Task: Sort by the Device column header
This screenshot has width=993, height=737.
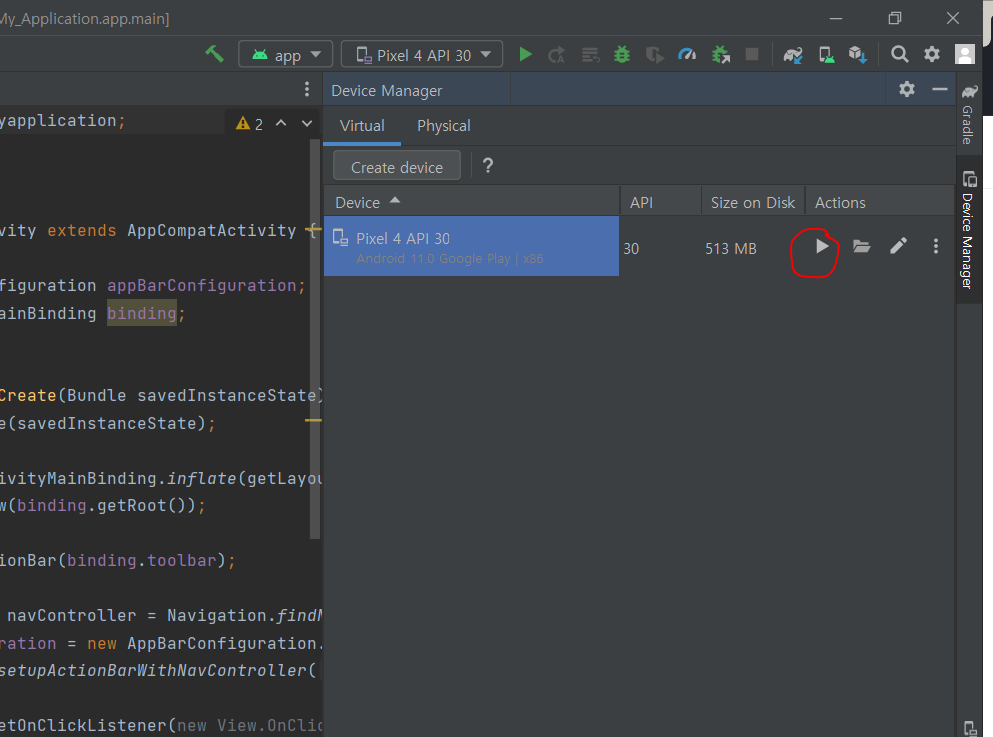Action: (x=471, y=202)
